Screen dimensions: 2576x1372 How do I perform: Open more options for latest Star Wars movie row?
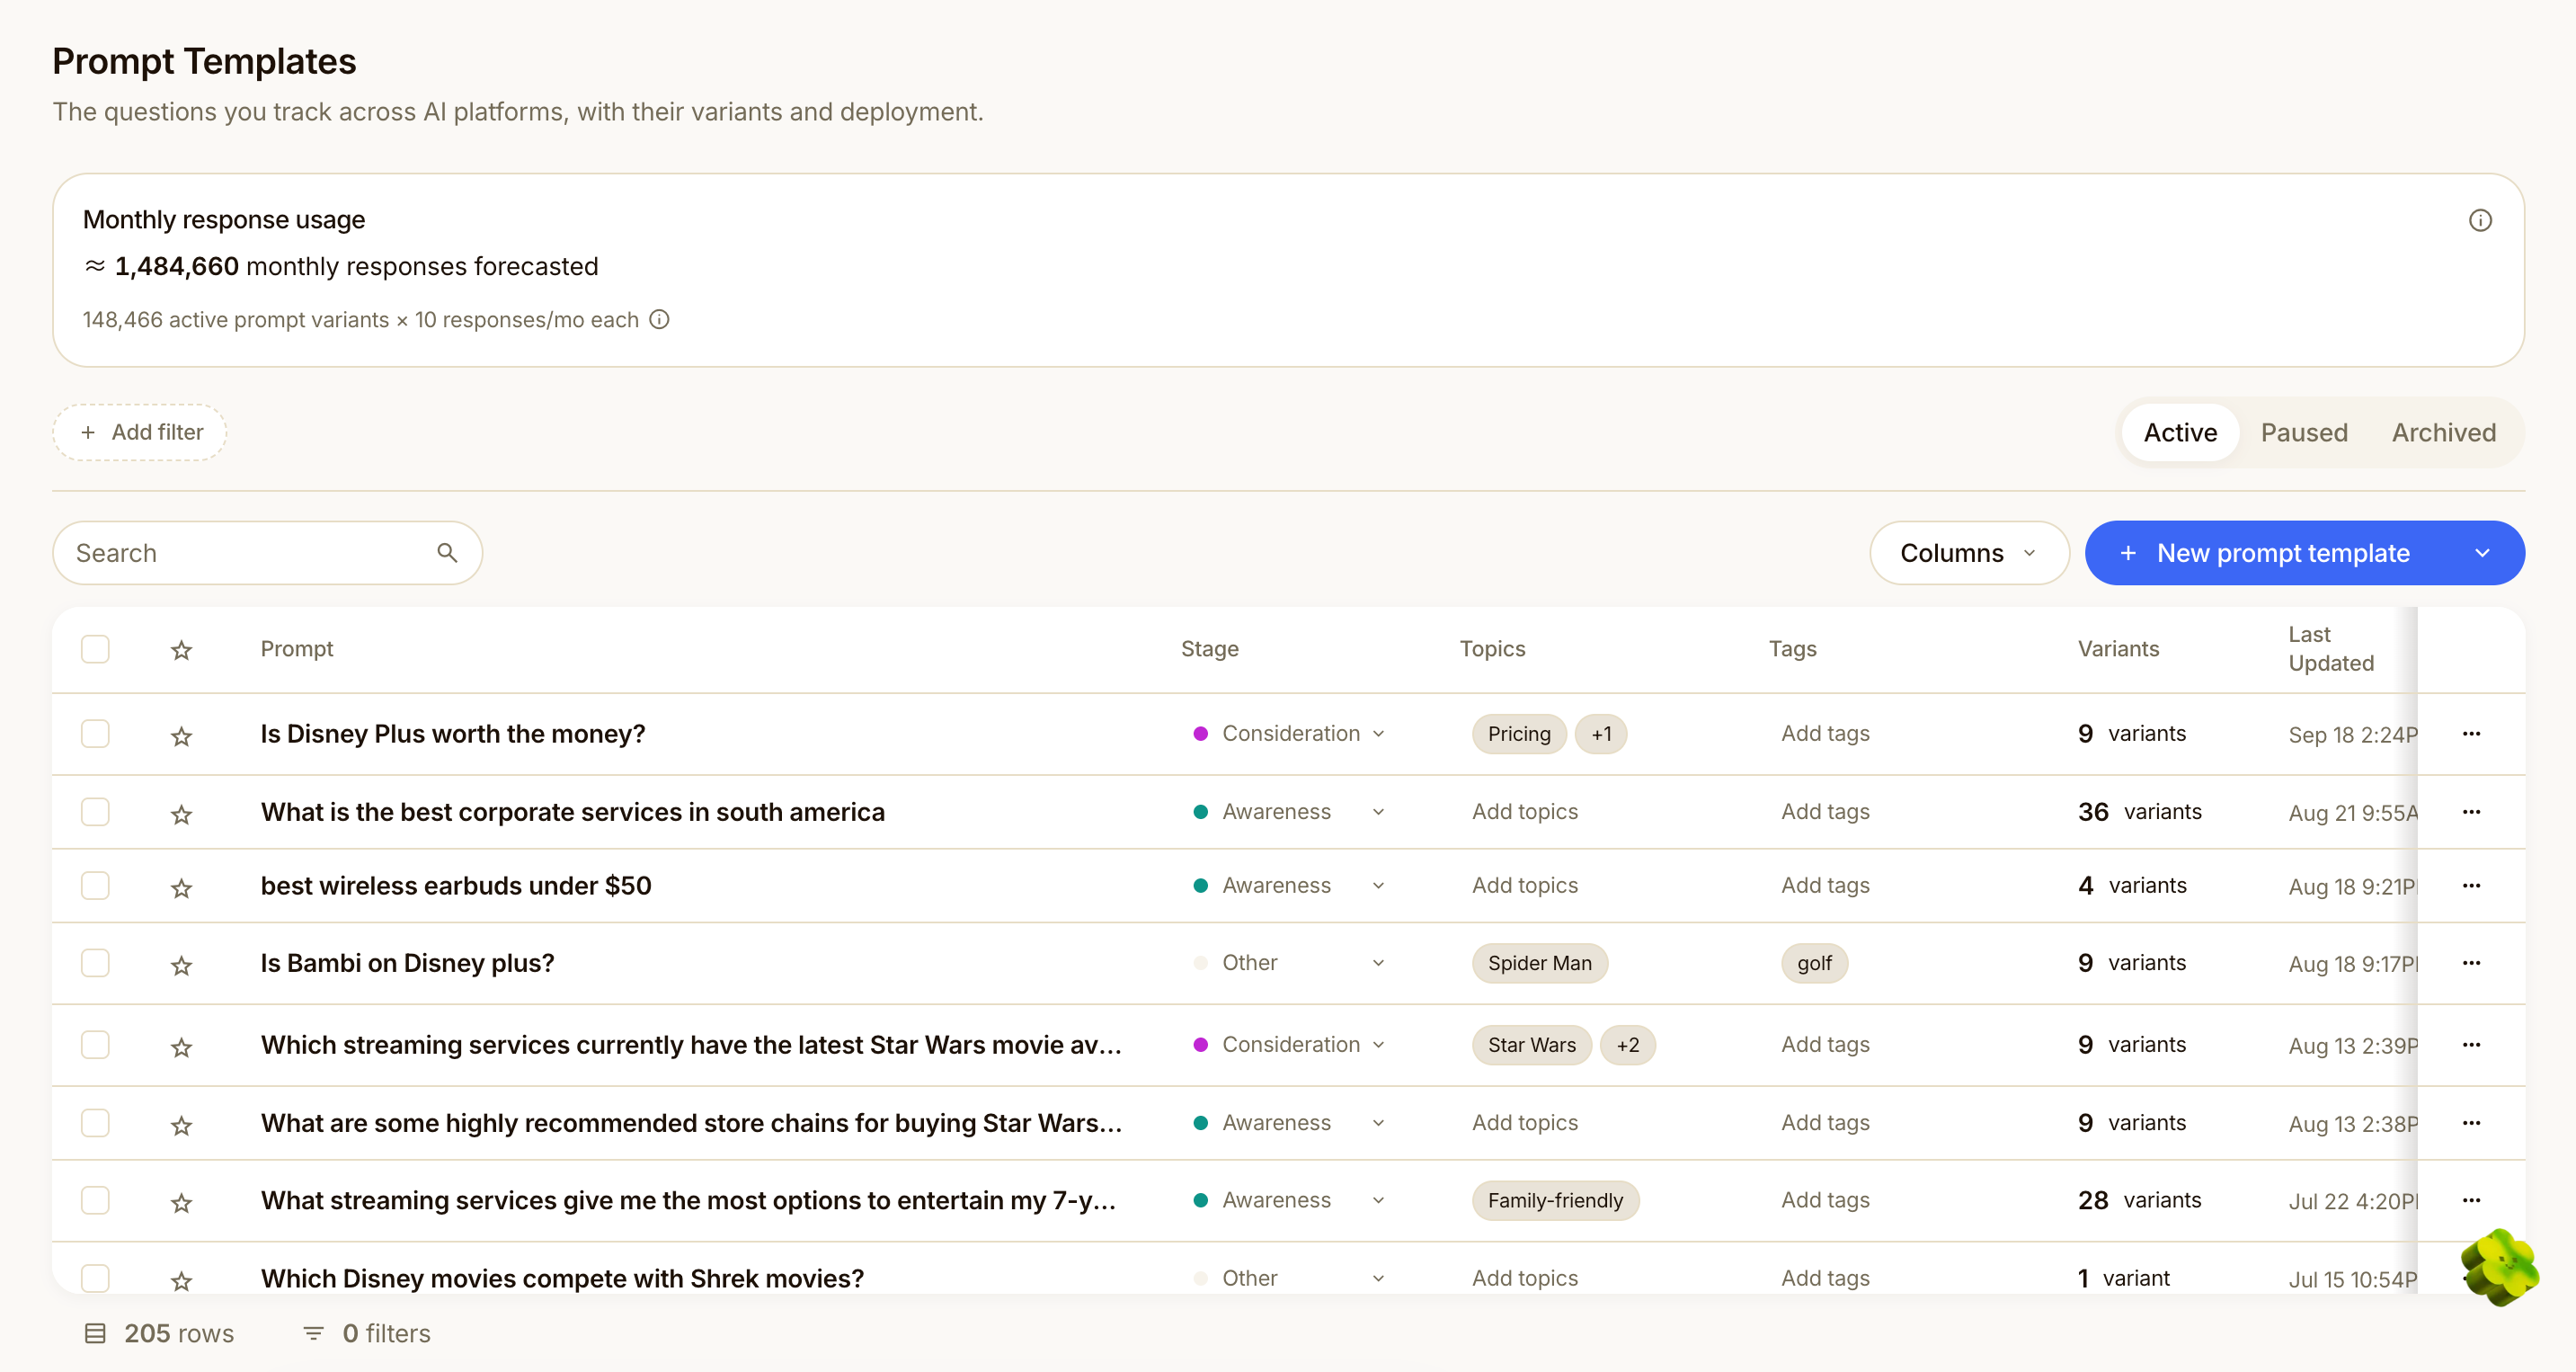(x=2471, y=1044)
